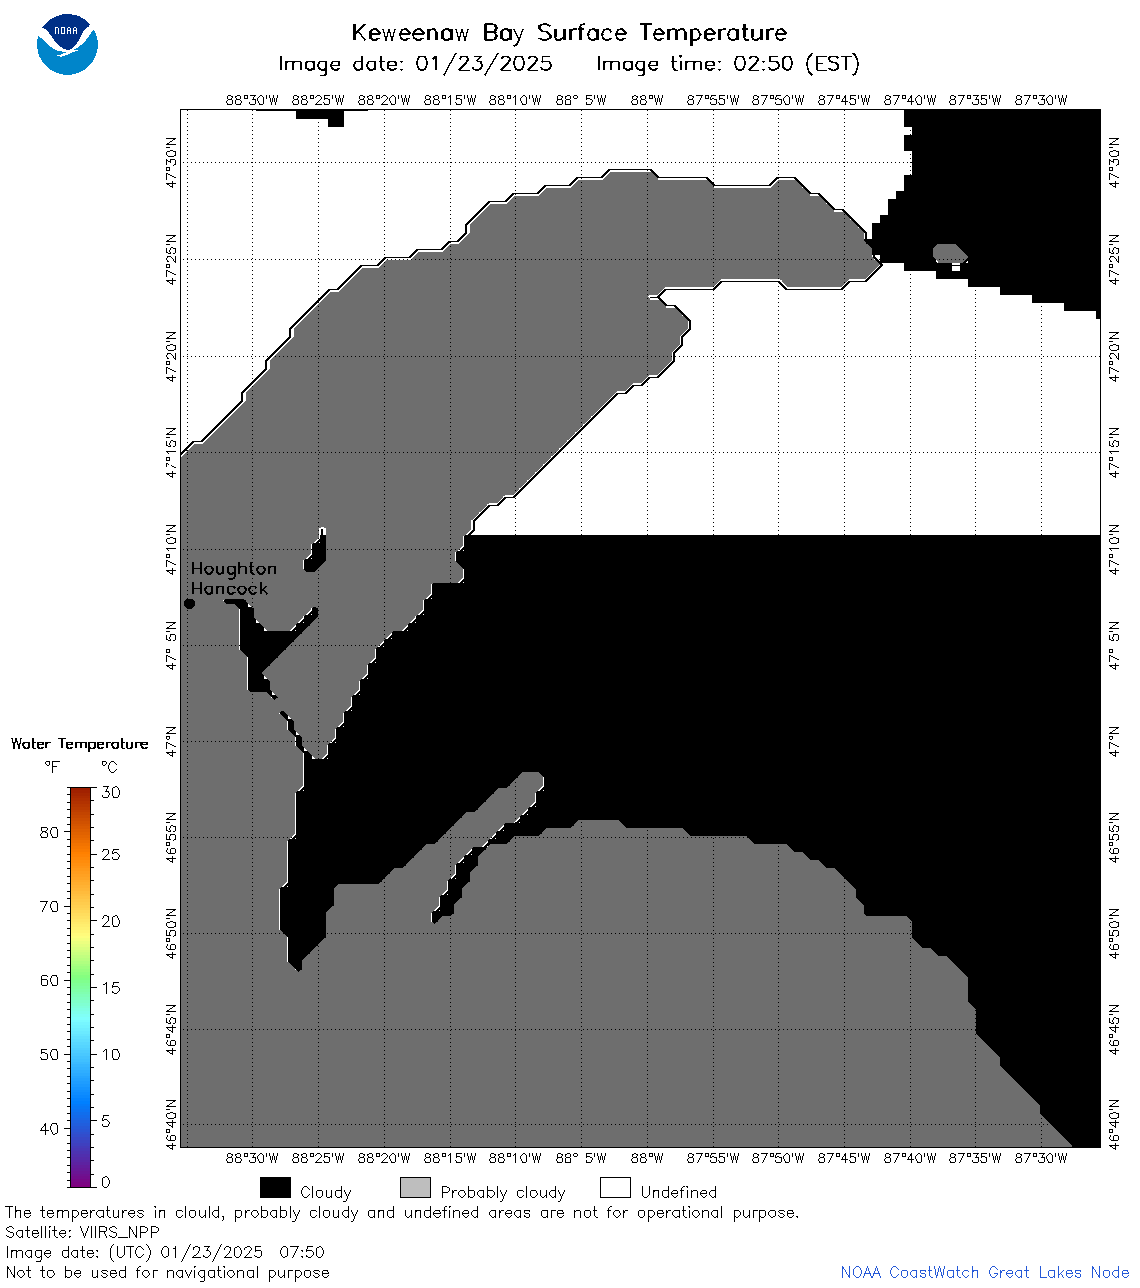Select the 'Hancock' map label
1140x1288 pixels.
[x=230, y=588]
